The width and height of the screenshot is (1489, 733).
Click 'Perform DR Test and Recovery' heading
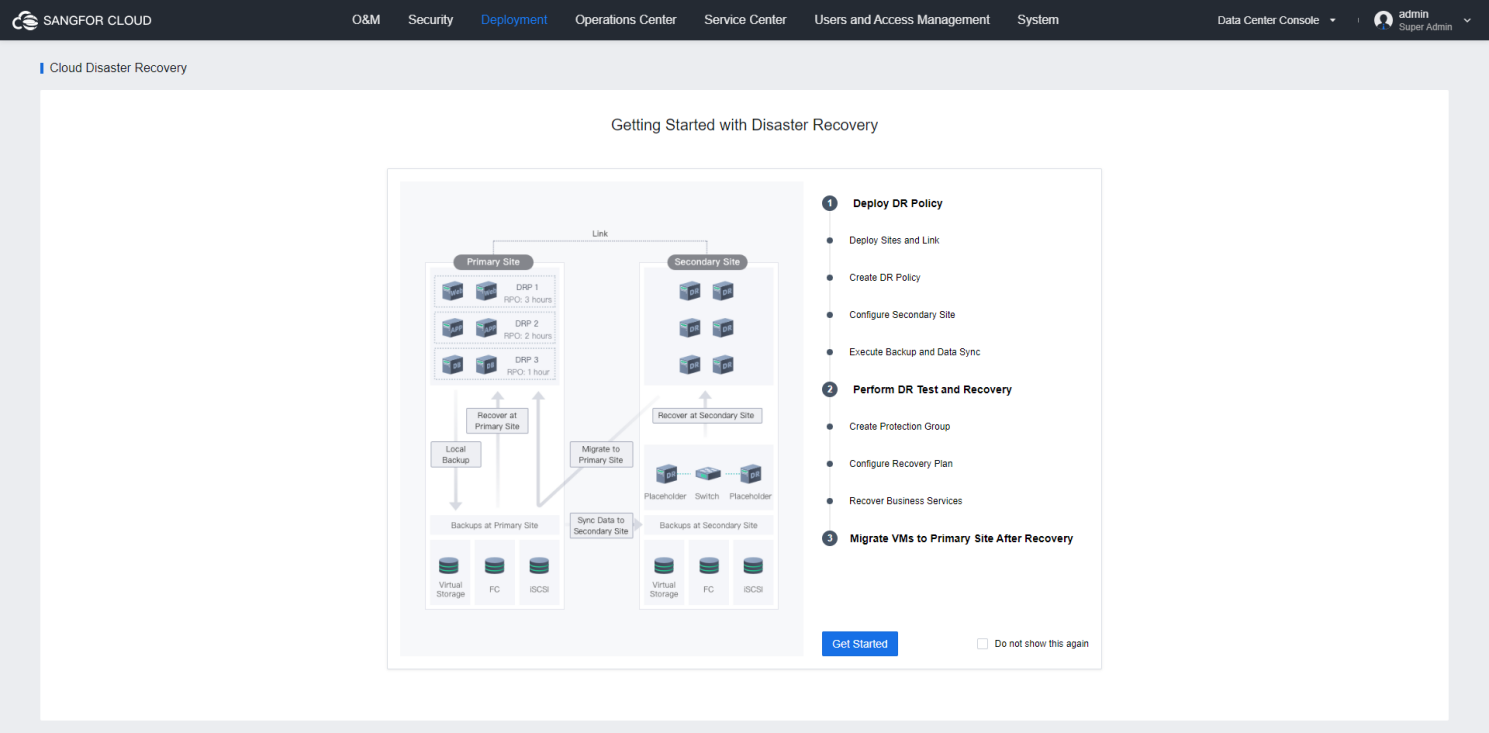(x=932, y=390)
